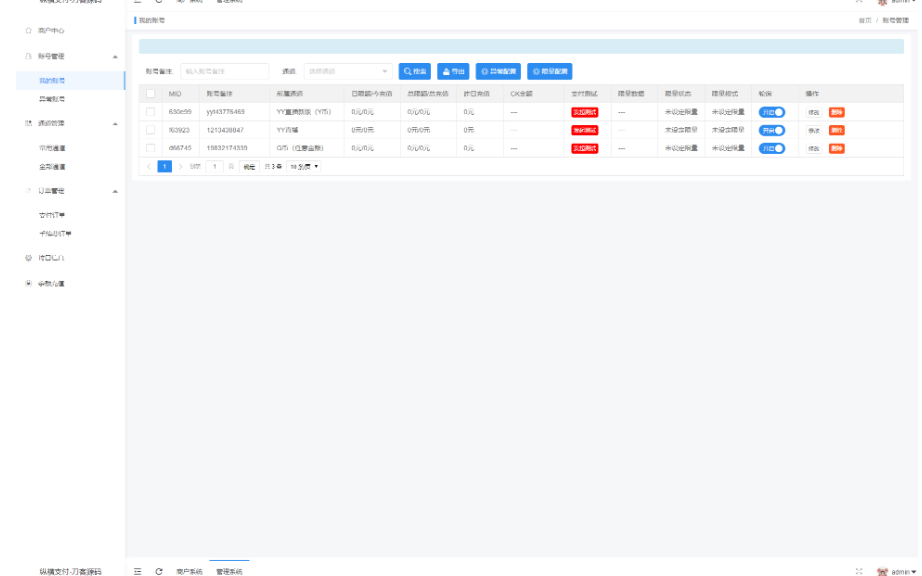Click the next page arrow in pagination

181,166
